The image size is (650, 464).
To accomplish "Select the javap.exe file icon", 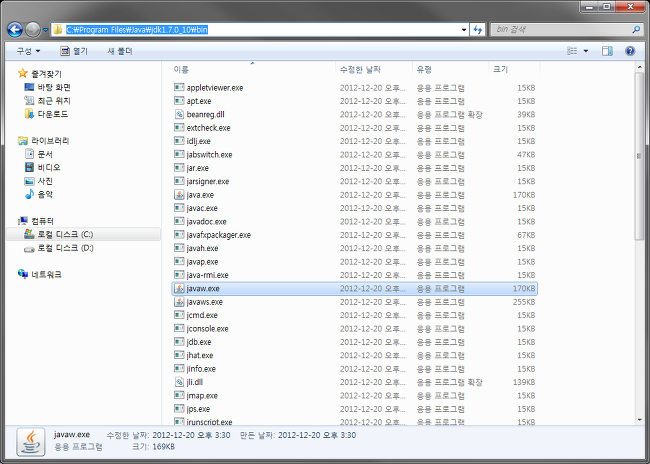I will [x=179, y=261].
